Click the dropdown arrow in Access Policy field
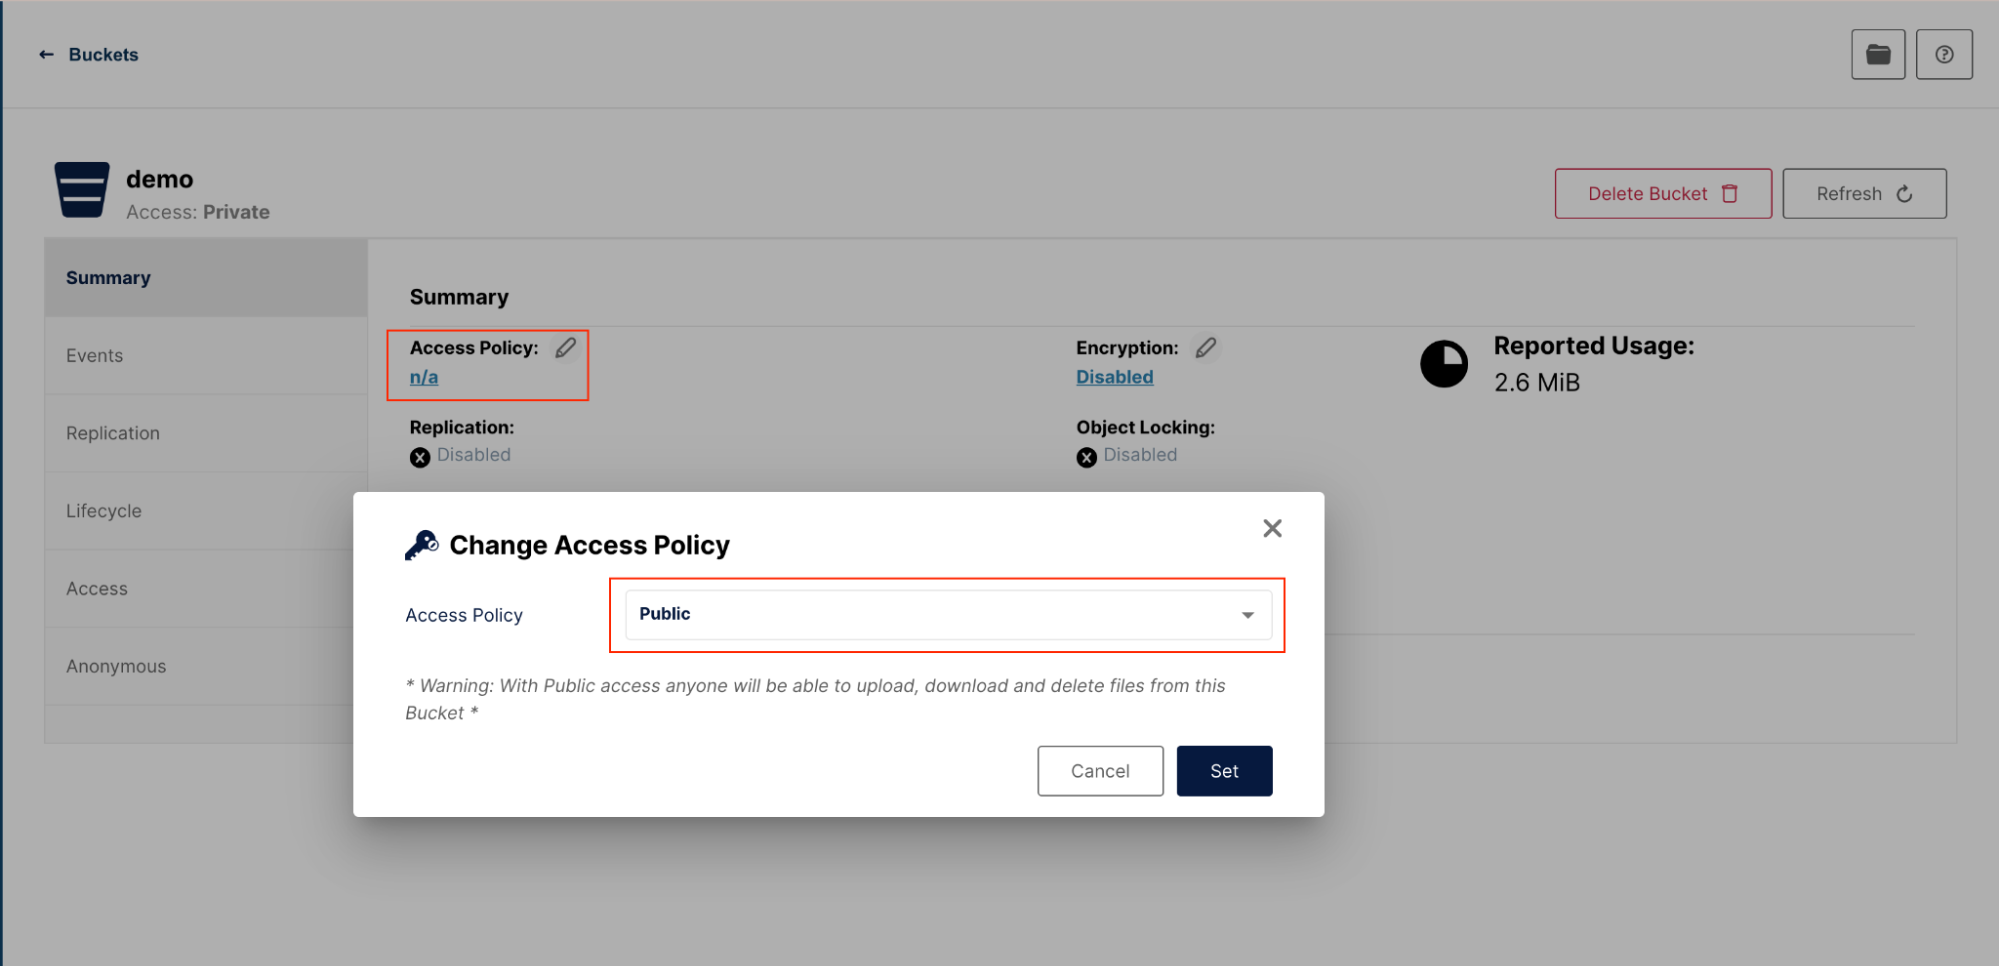This screenshot has height=967, width=1999. 1247,615
